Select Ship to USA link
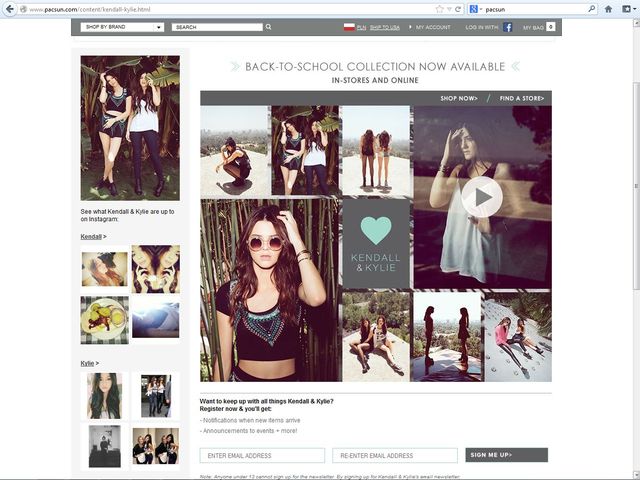The width and height of the screenshot is (640, 480). (384, 27)
